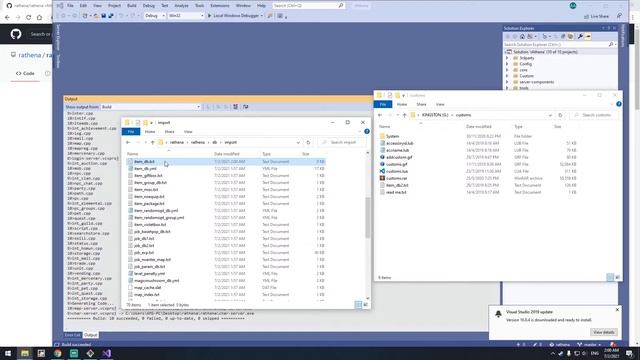Select item_db2.txt file in customs window
Viewport: 640px width, 360px height.
pyautogui.click(x=478, y=185)
